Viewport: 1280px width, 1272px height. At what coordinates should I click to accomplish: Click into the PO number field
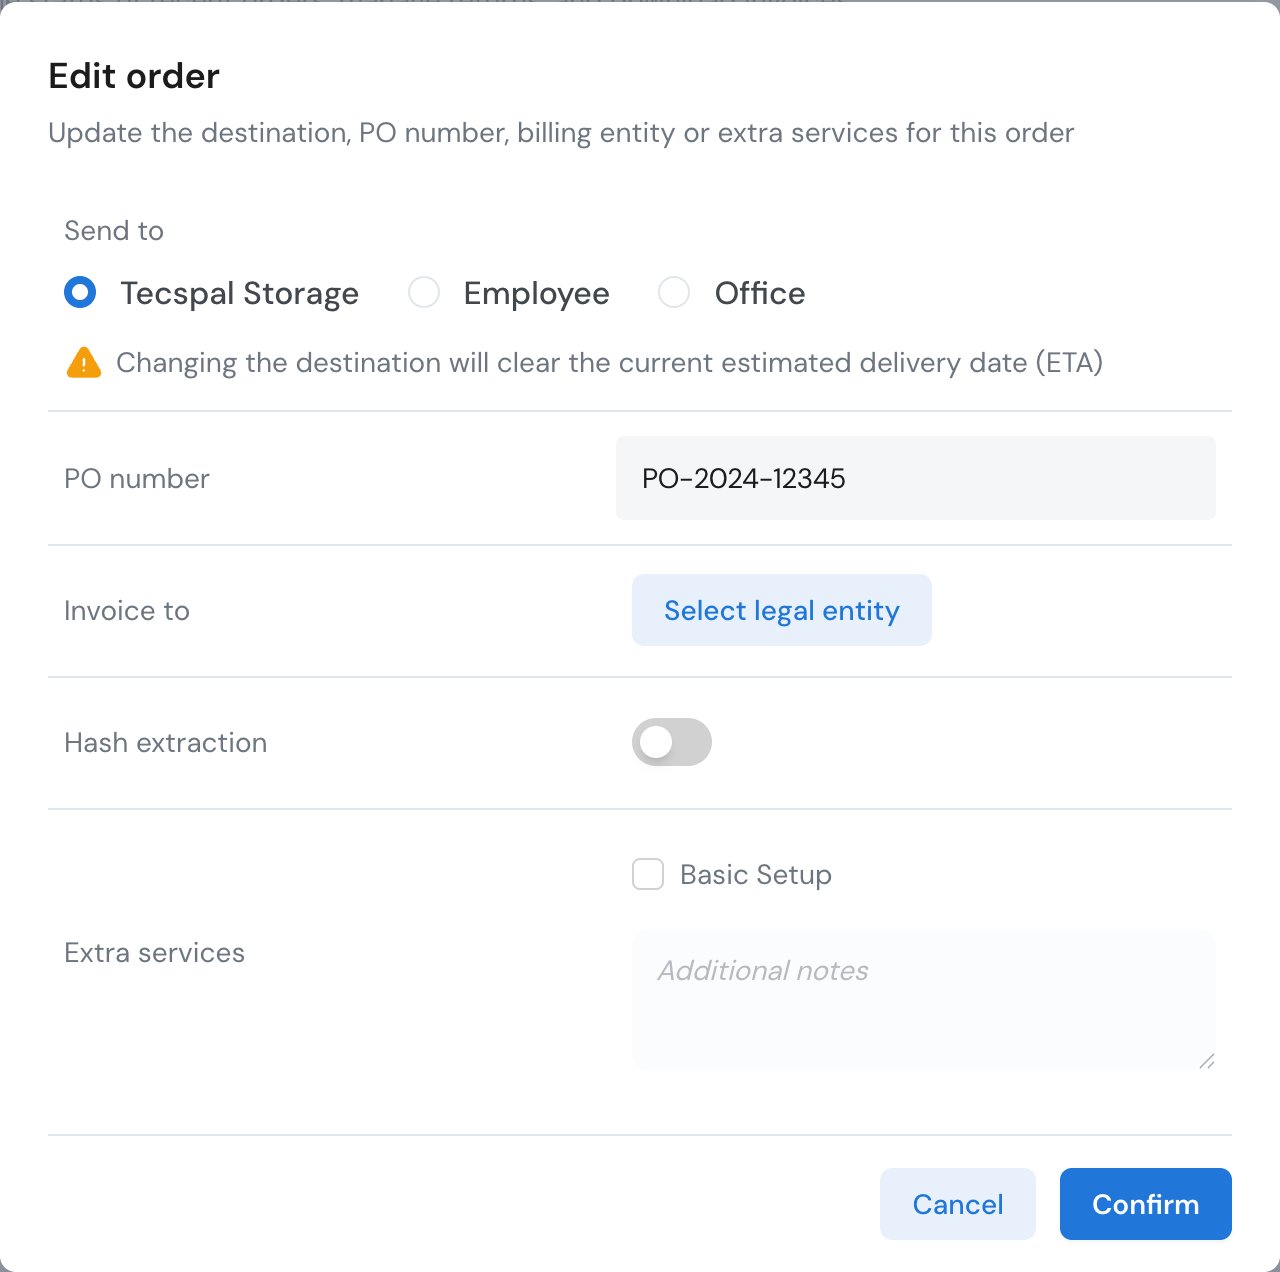coord(916,478)
